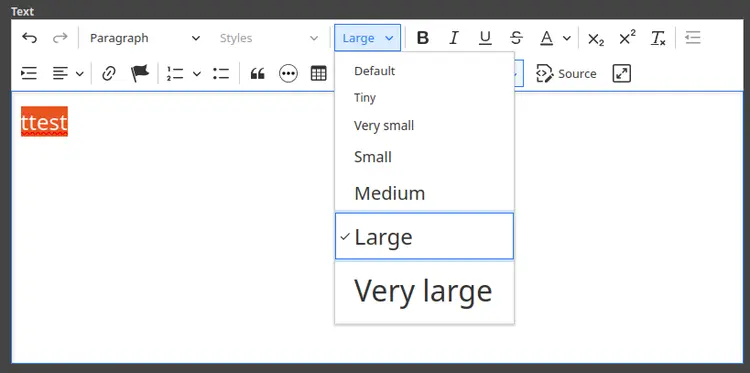Collapse the Large font size dropdown
Image resolution: width=750 pixels, height=373 pixels.
(367, 38)
